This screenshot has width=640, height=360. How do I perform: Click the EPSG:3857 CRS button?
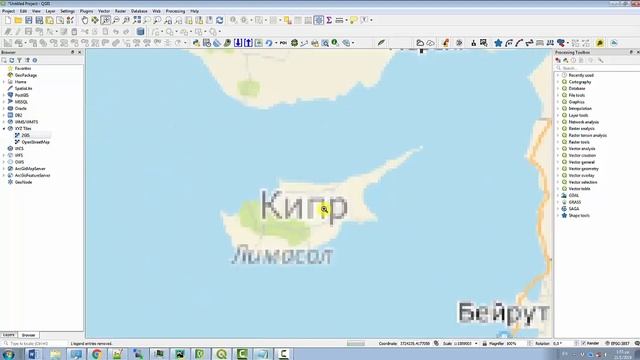click(618, 344)
